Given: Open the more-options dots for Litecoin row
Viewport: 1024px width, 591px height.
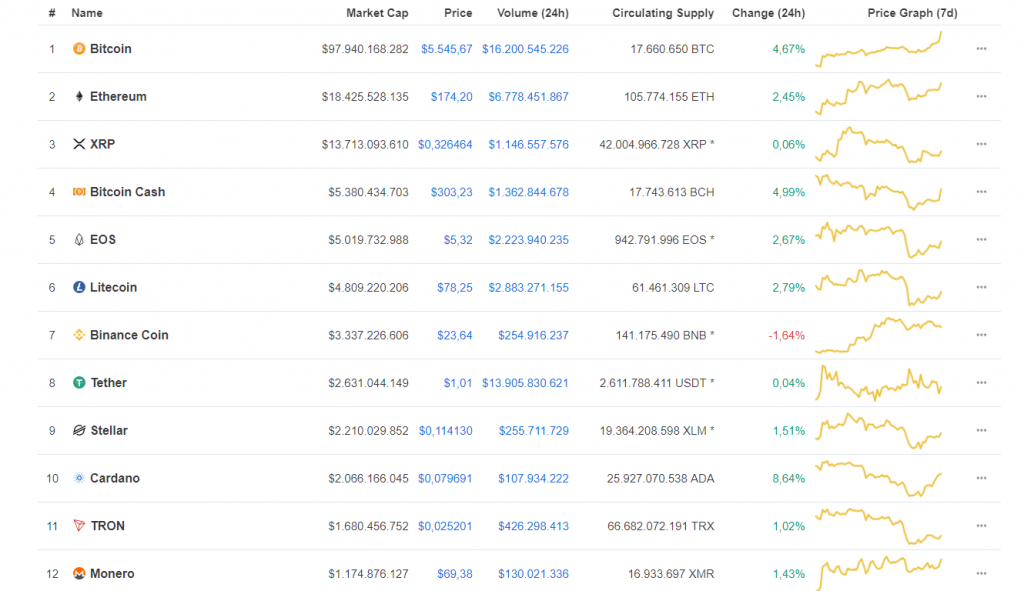Looking at the screenshot, I should (x=982, y=287).
